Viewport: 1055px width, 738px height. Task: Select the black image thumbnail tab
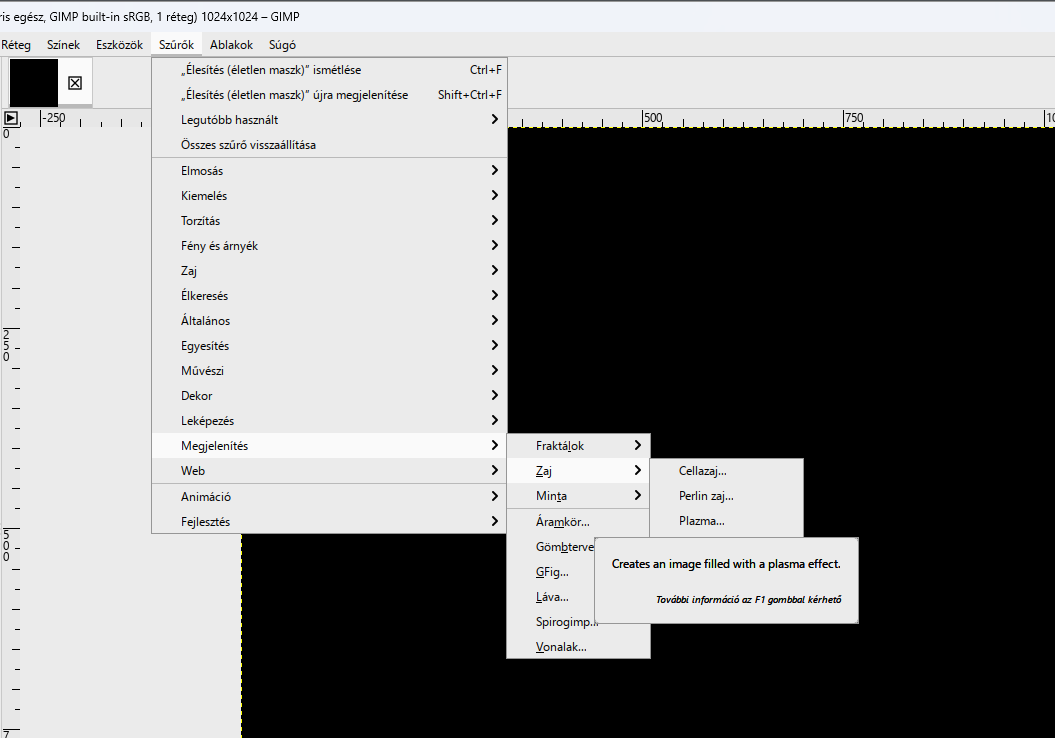point(34,83)
